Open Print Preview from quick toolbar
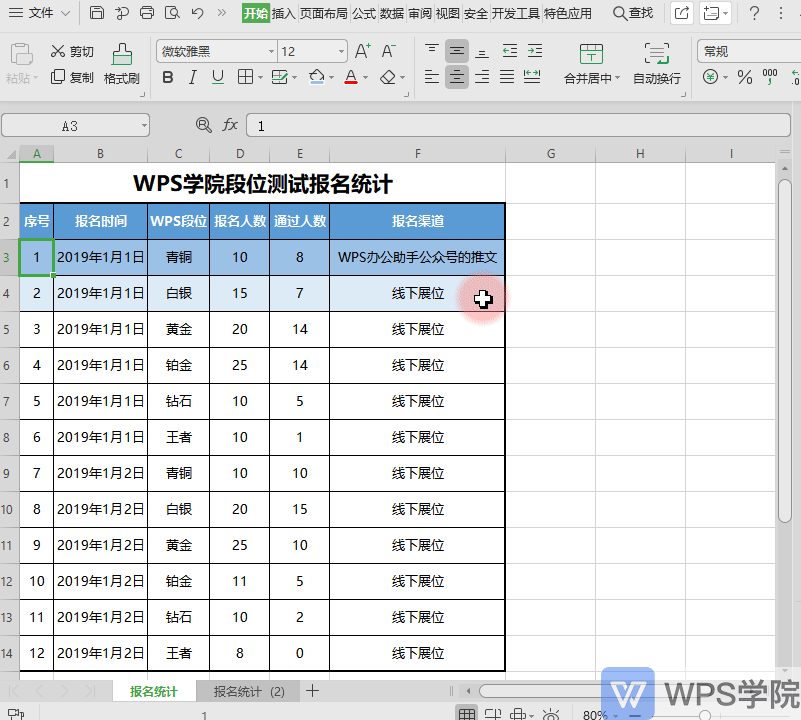801x720 pixels. (172, 12)
